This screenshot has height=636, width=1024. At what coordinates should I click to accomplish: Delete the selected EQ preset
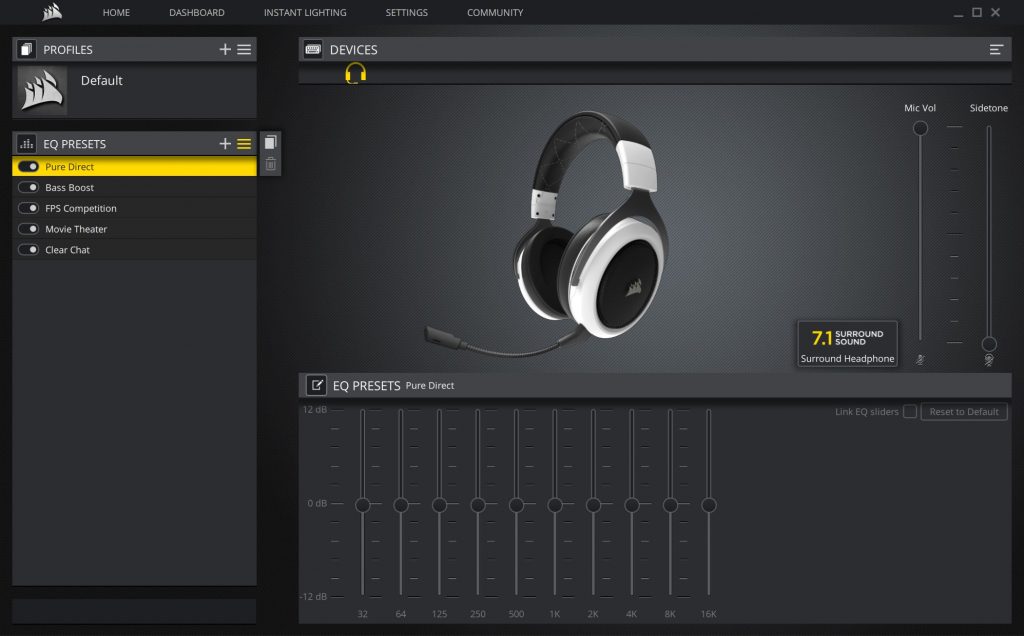point(270,164)
